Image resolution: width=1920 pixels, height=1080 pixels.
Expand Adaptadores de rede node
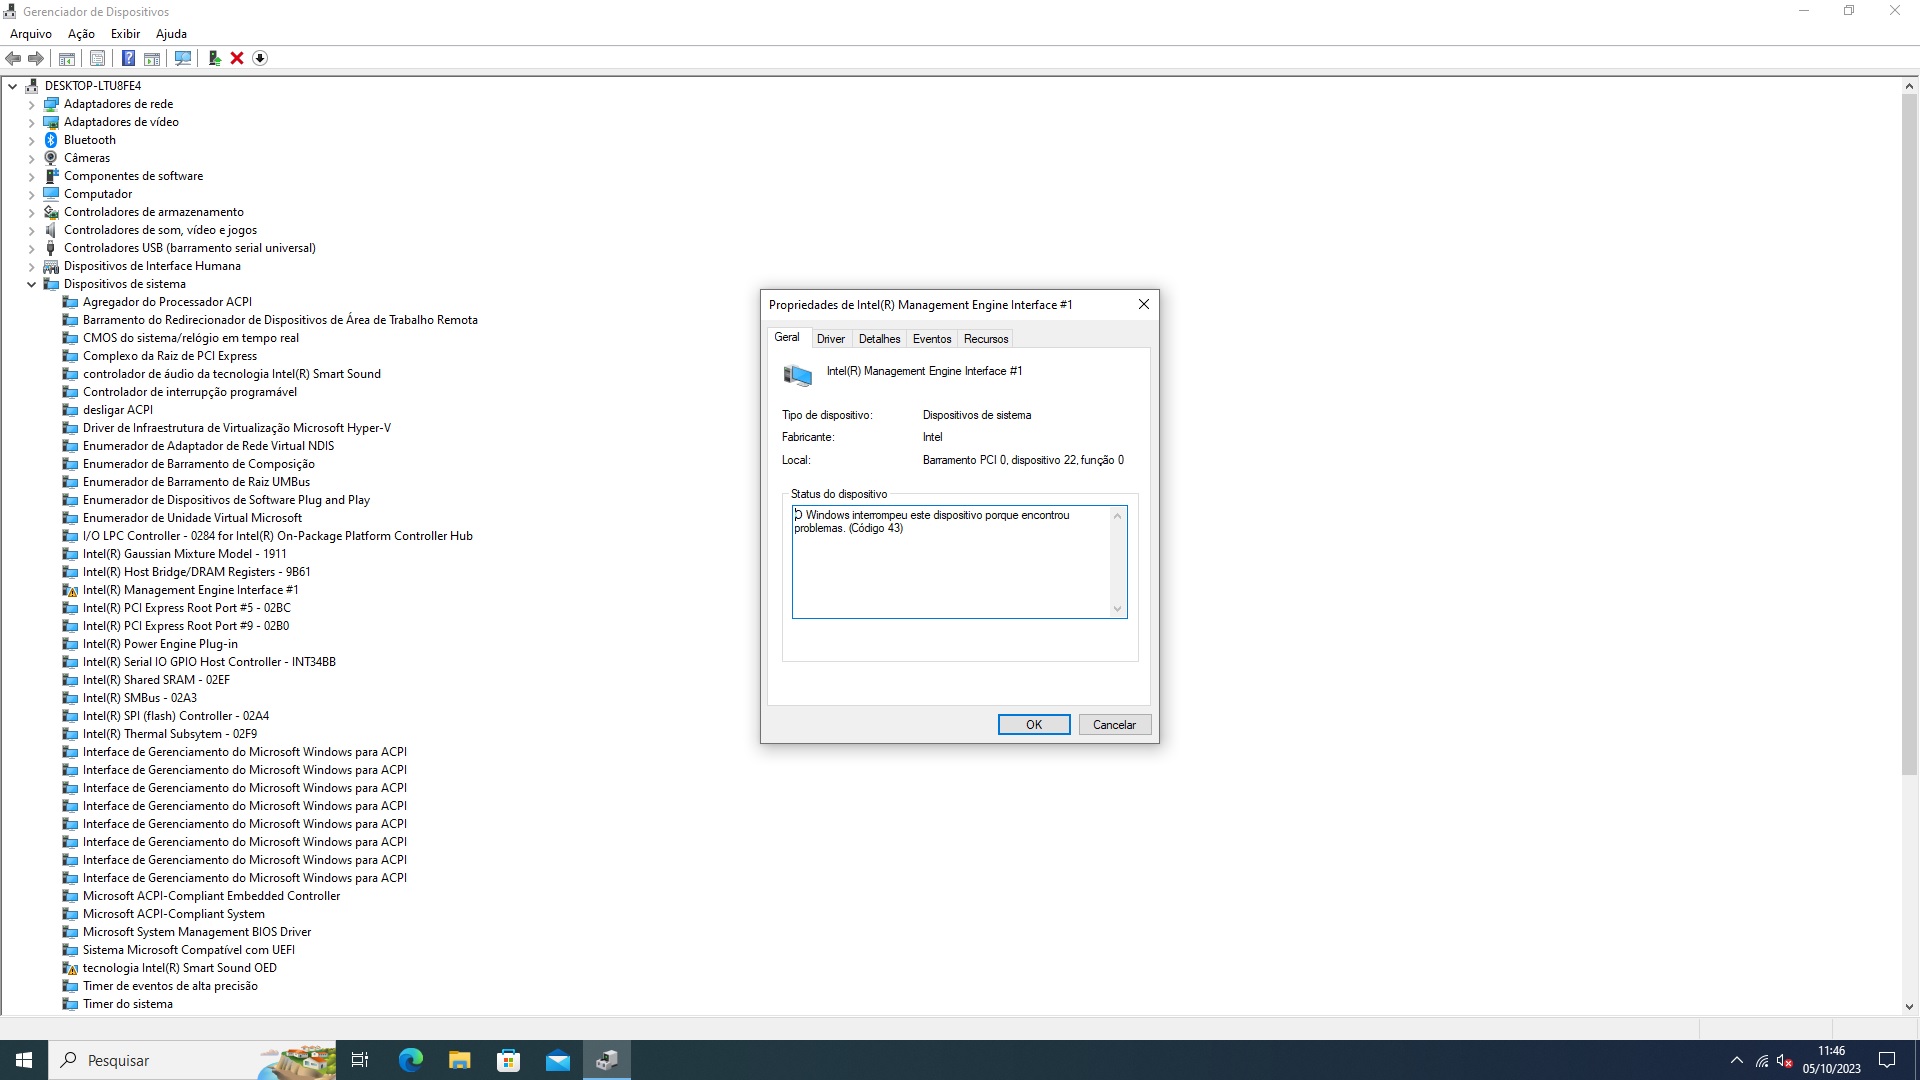click(x=31, y=105)
